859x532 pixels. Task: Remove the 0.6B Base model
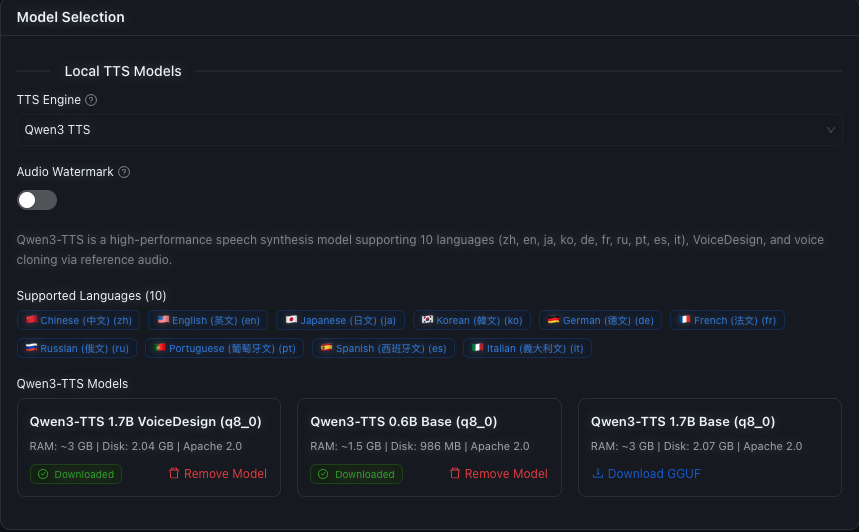pyautogui.click(x=499, y=473)
